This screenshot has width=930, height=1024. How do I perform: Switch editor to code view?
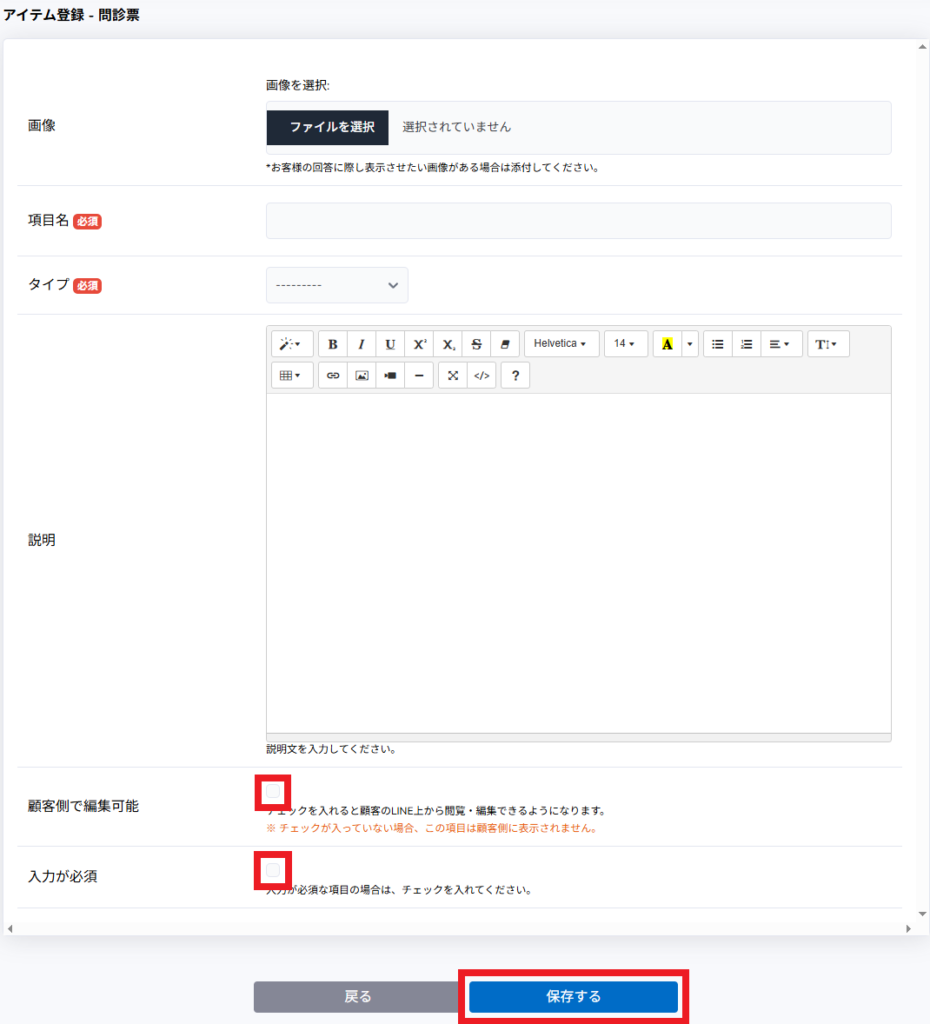coord(482,375)
